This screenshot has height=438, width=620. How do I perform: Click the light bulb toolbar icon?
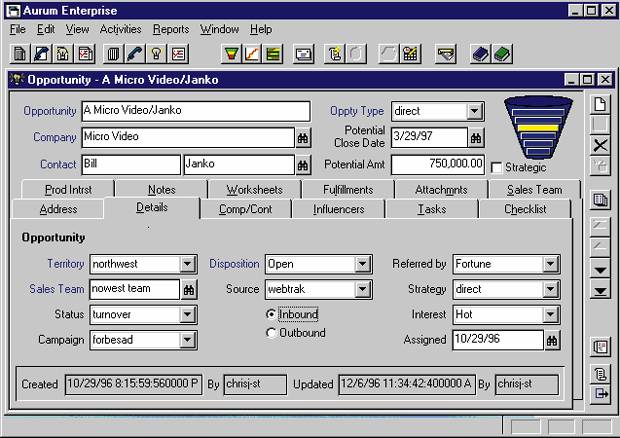point(156,54)
